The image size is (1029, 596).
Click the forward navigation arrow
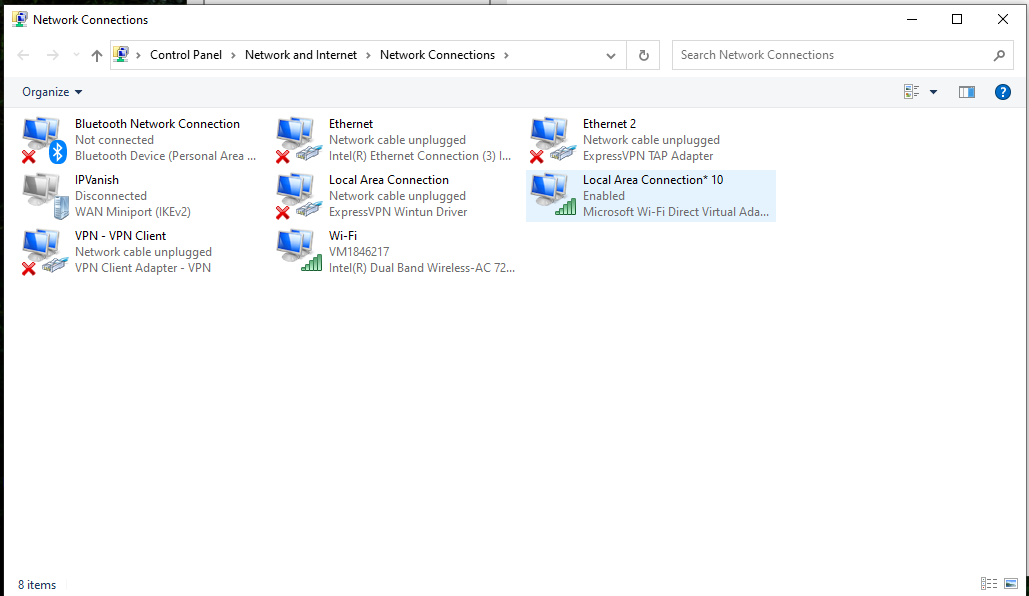click(52, 55)
